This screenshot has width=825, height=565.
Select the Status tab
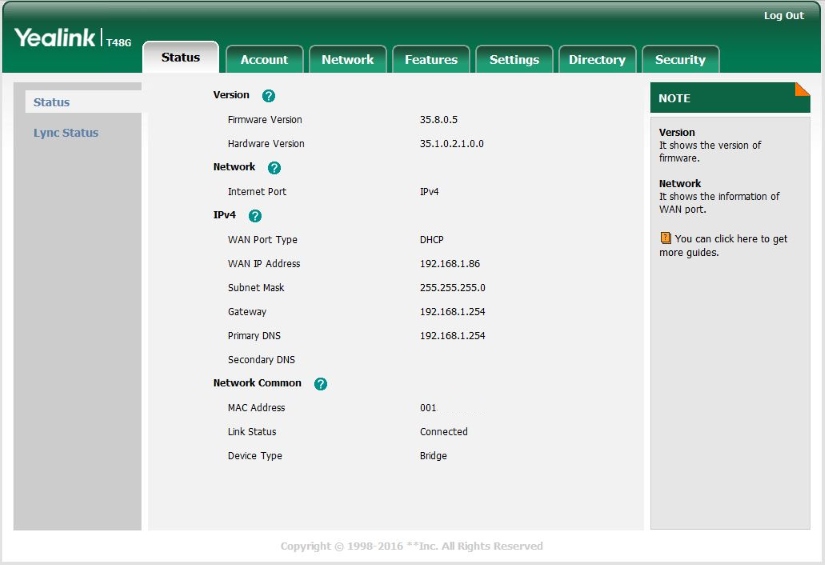point(181,58)
